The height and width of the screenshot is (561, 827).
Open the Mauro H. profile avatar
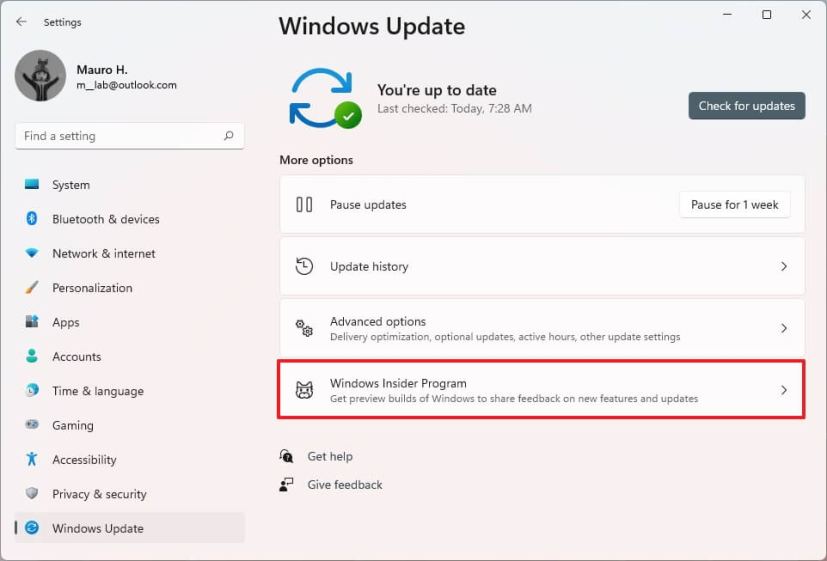pyautogui.click(x=40, y=75)
